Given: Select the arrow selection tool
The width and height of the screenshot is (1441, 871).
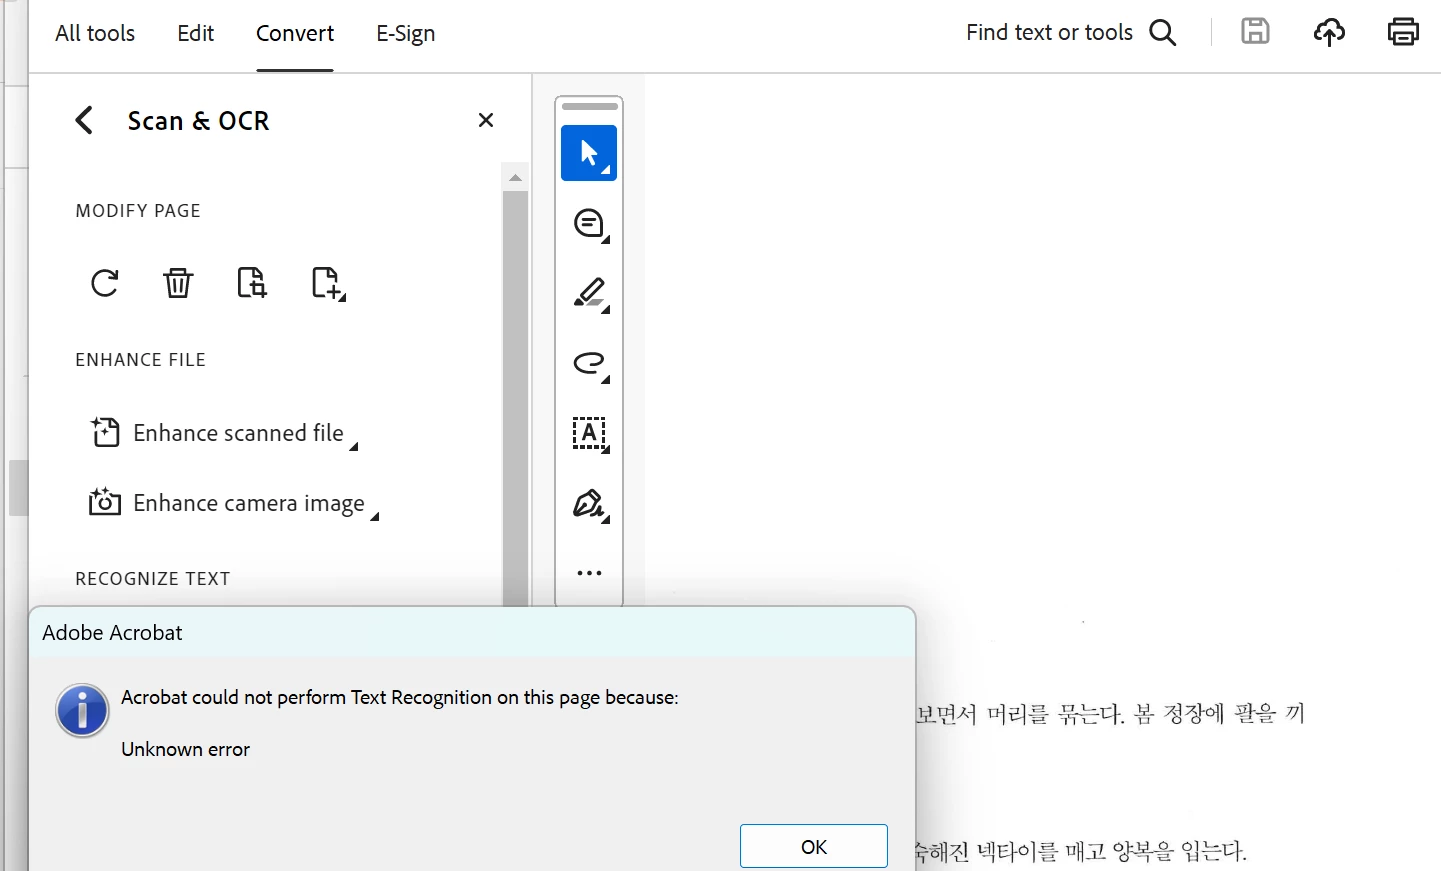Looking at the screenshot, I should (x=589, y=153).
